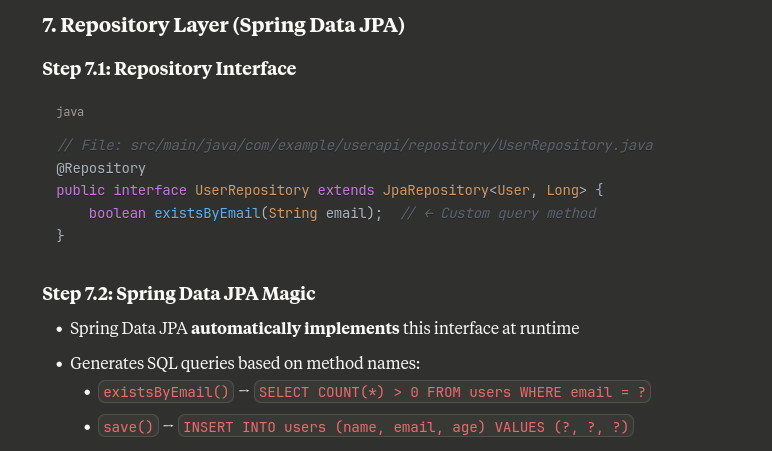Click the 'existsByEmail()' inline code pill
Image resolution: width=772 pixels, height=451 pixels.
[x=166, y=392]
